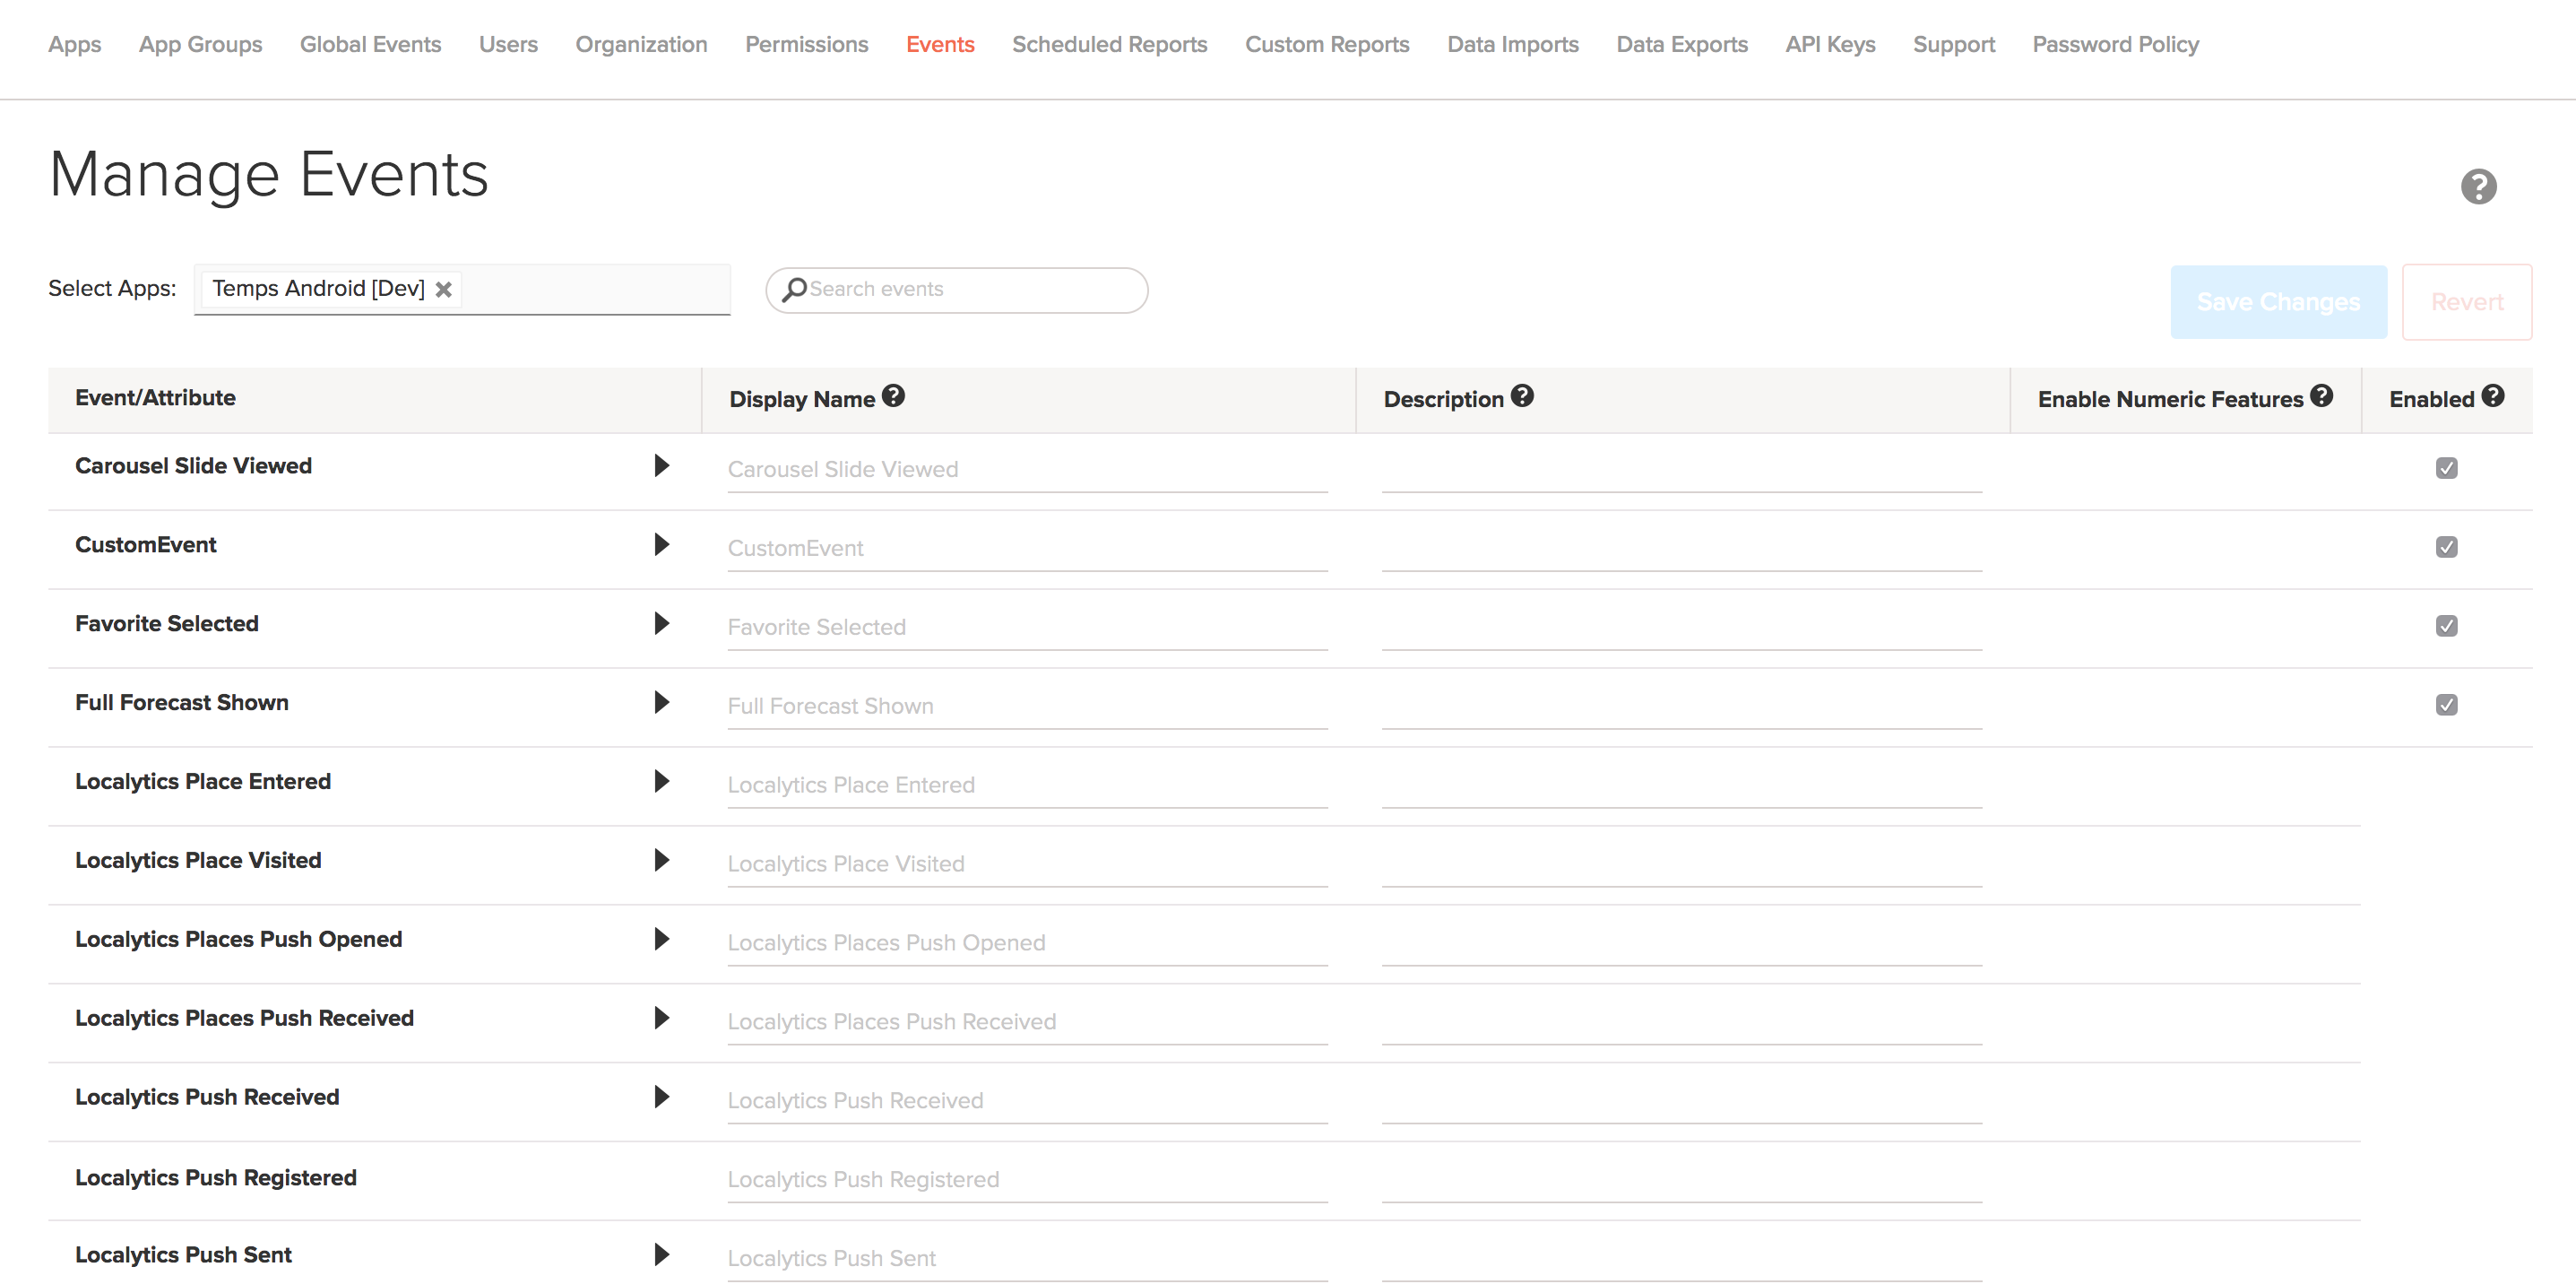Click help icon next to Enabled header
The image size is (2576, 1284).
2493,396
